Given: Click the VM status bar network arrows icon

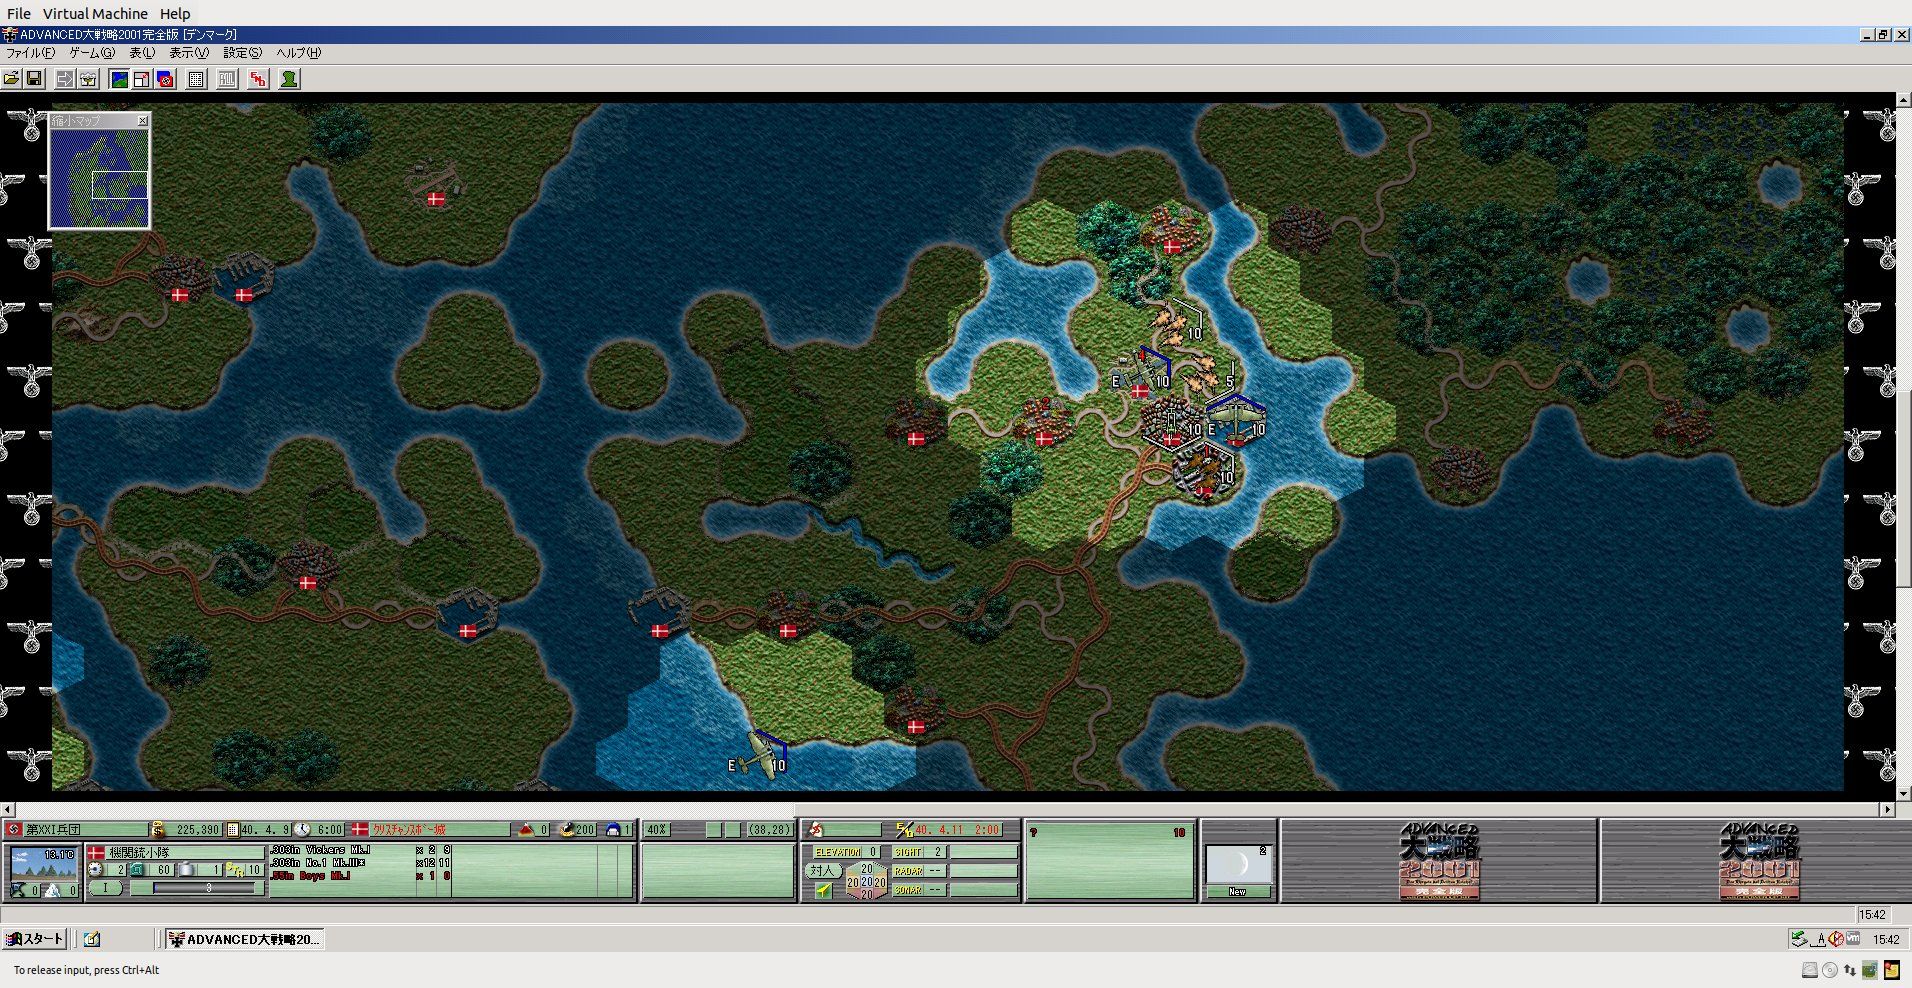Looking at the screenshot, I should pyautogui.click(x=1850, y=970).
